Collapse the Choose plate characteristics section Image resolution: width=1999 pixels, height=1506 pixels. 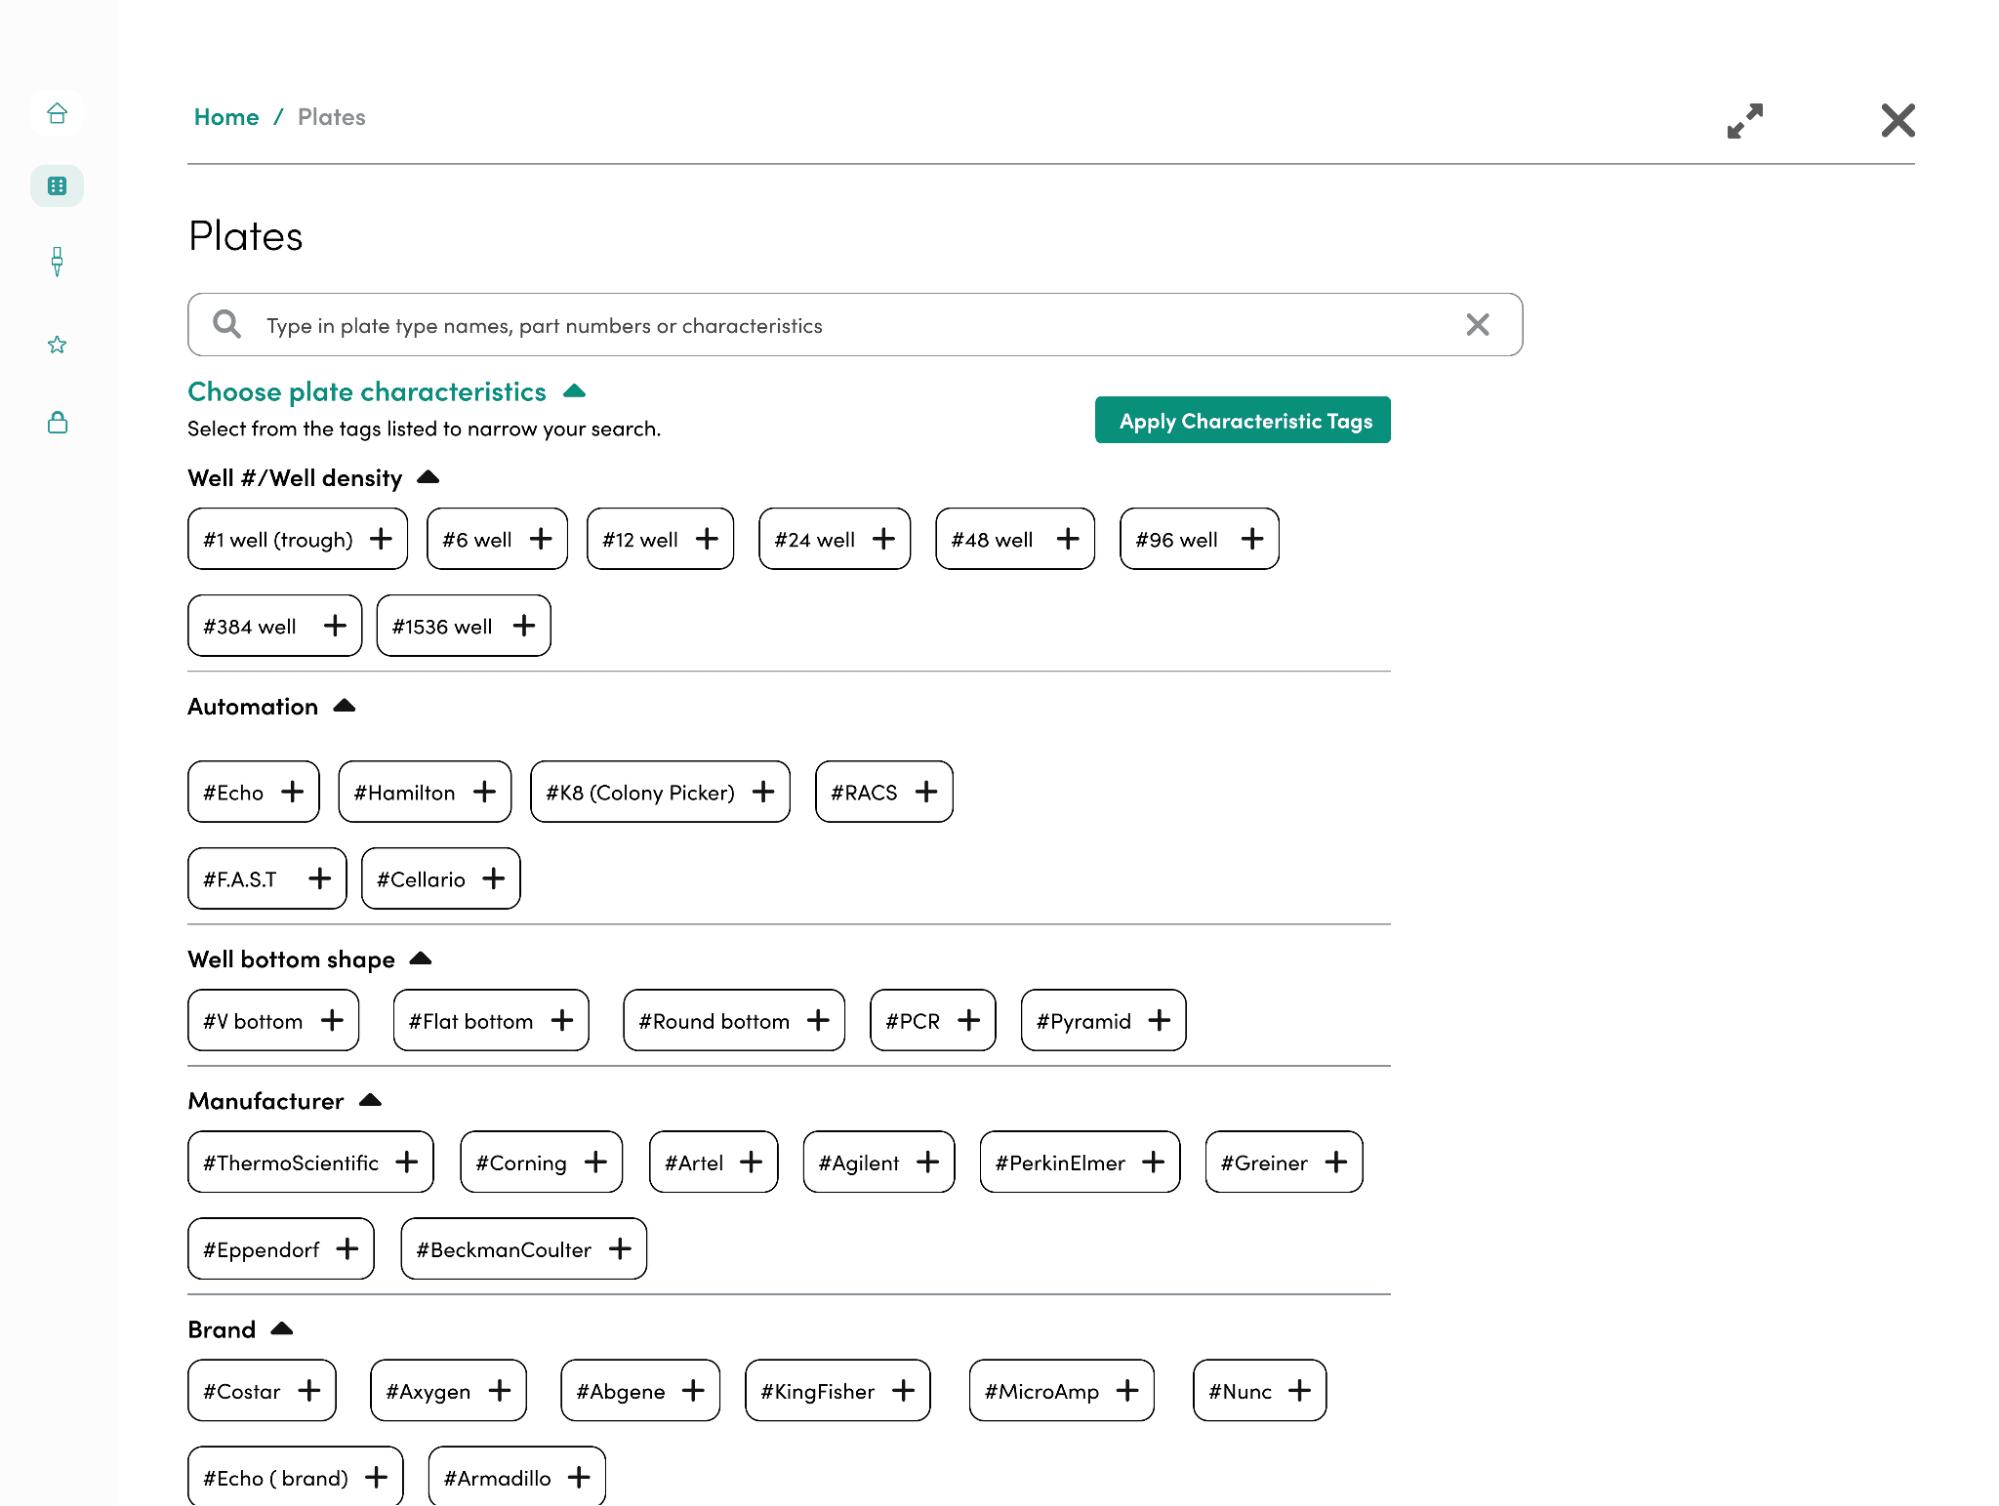(574, 391)
